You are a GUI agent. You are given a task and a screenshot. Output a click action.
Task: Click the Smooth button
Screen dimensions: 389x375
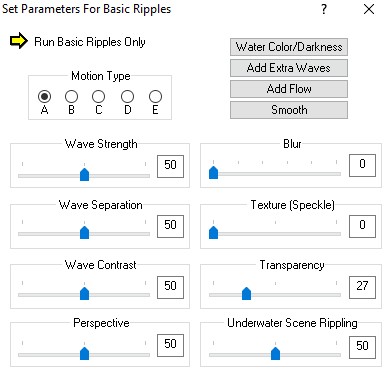[x=289, y=110]
